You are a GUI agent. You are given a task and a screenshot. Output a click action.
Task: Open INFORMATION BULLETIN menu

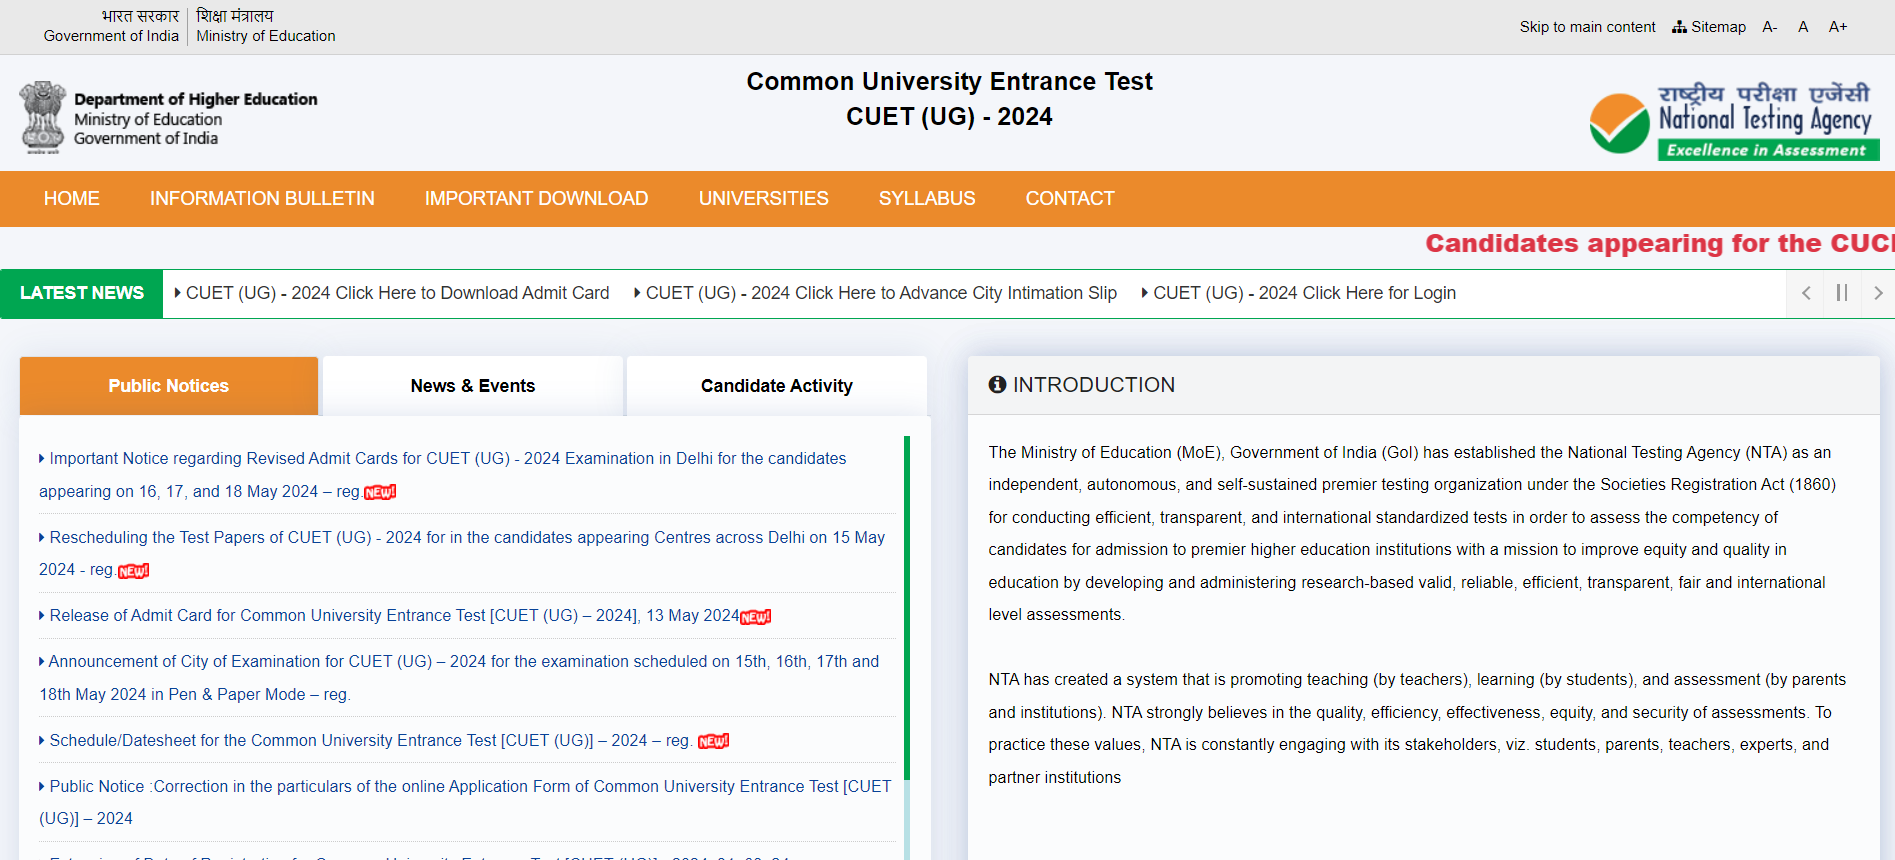262,199
